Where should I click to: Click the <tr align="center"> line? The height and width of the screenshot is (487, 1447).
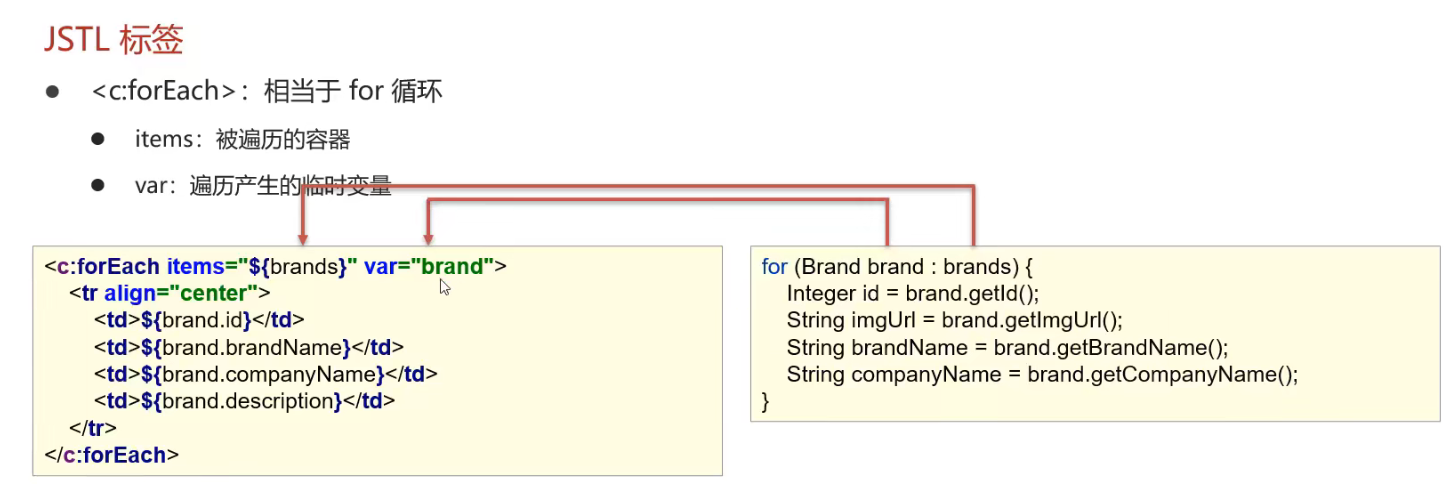(170, 293)
